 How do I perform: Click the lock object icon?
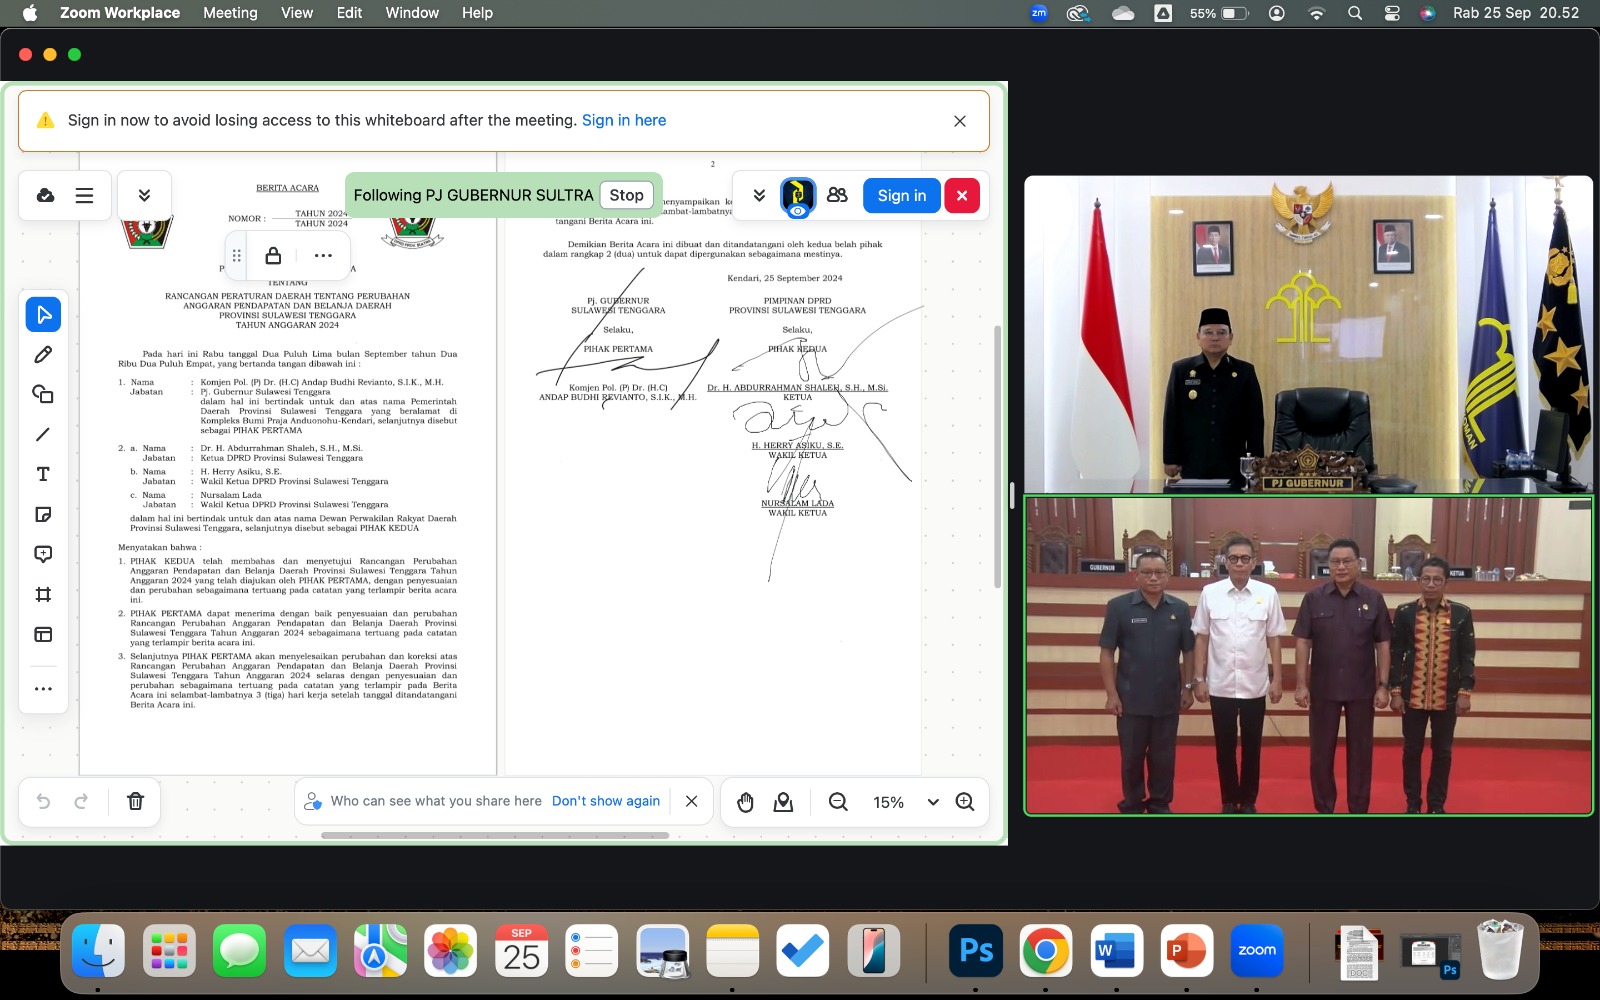pyautogui.click(x=273, y=256)
